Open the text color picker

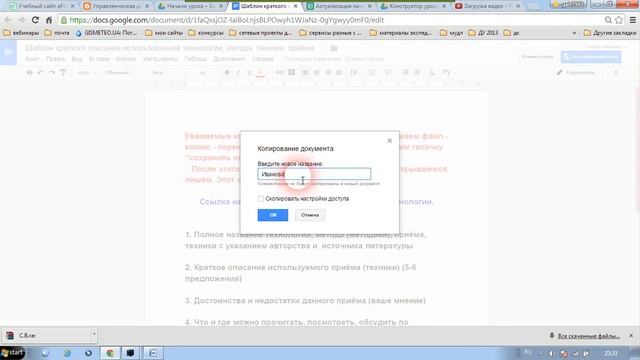(260, 73)
